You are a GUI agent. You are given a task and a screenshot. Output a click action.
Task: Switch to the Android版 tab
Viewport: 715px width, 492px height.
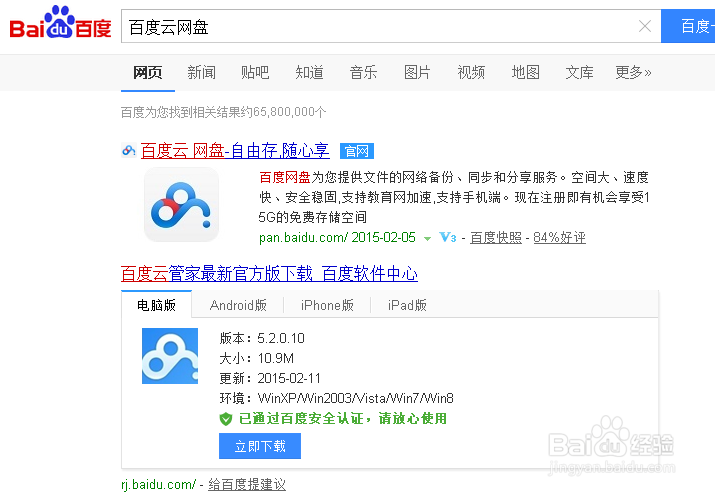[238, 305]
